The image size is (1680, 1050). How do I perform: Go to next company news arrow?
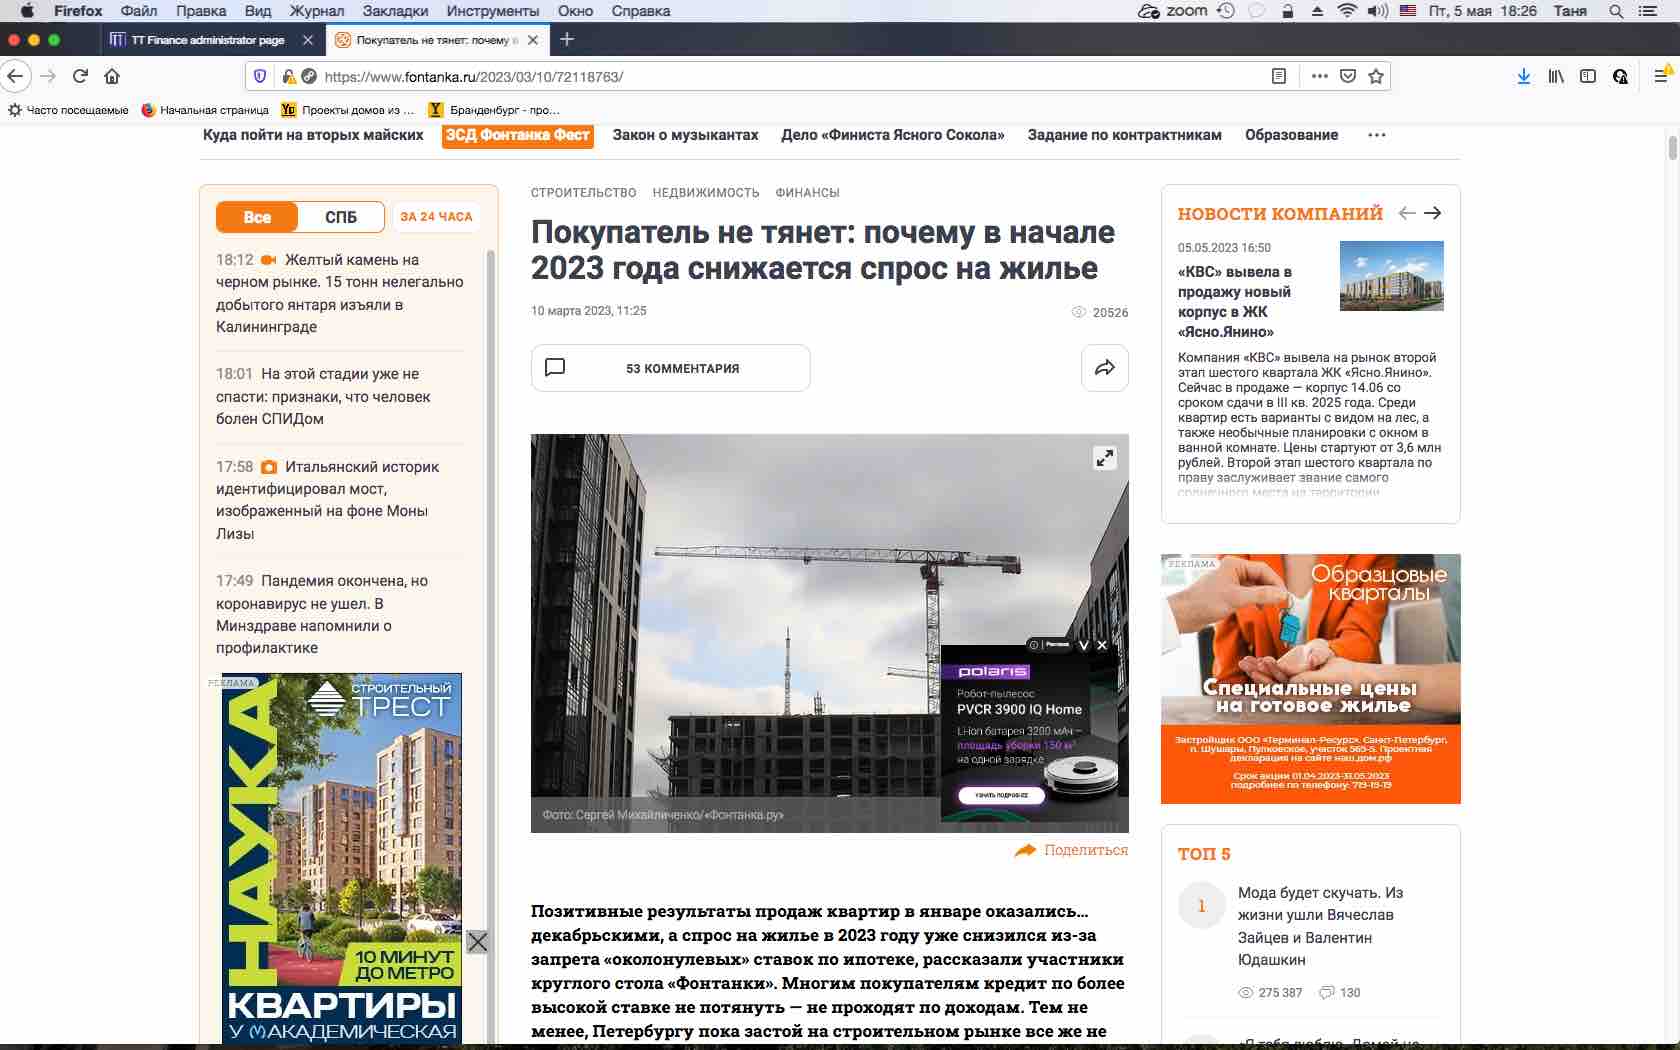[1433, 213]
